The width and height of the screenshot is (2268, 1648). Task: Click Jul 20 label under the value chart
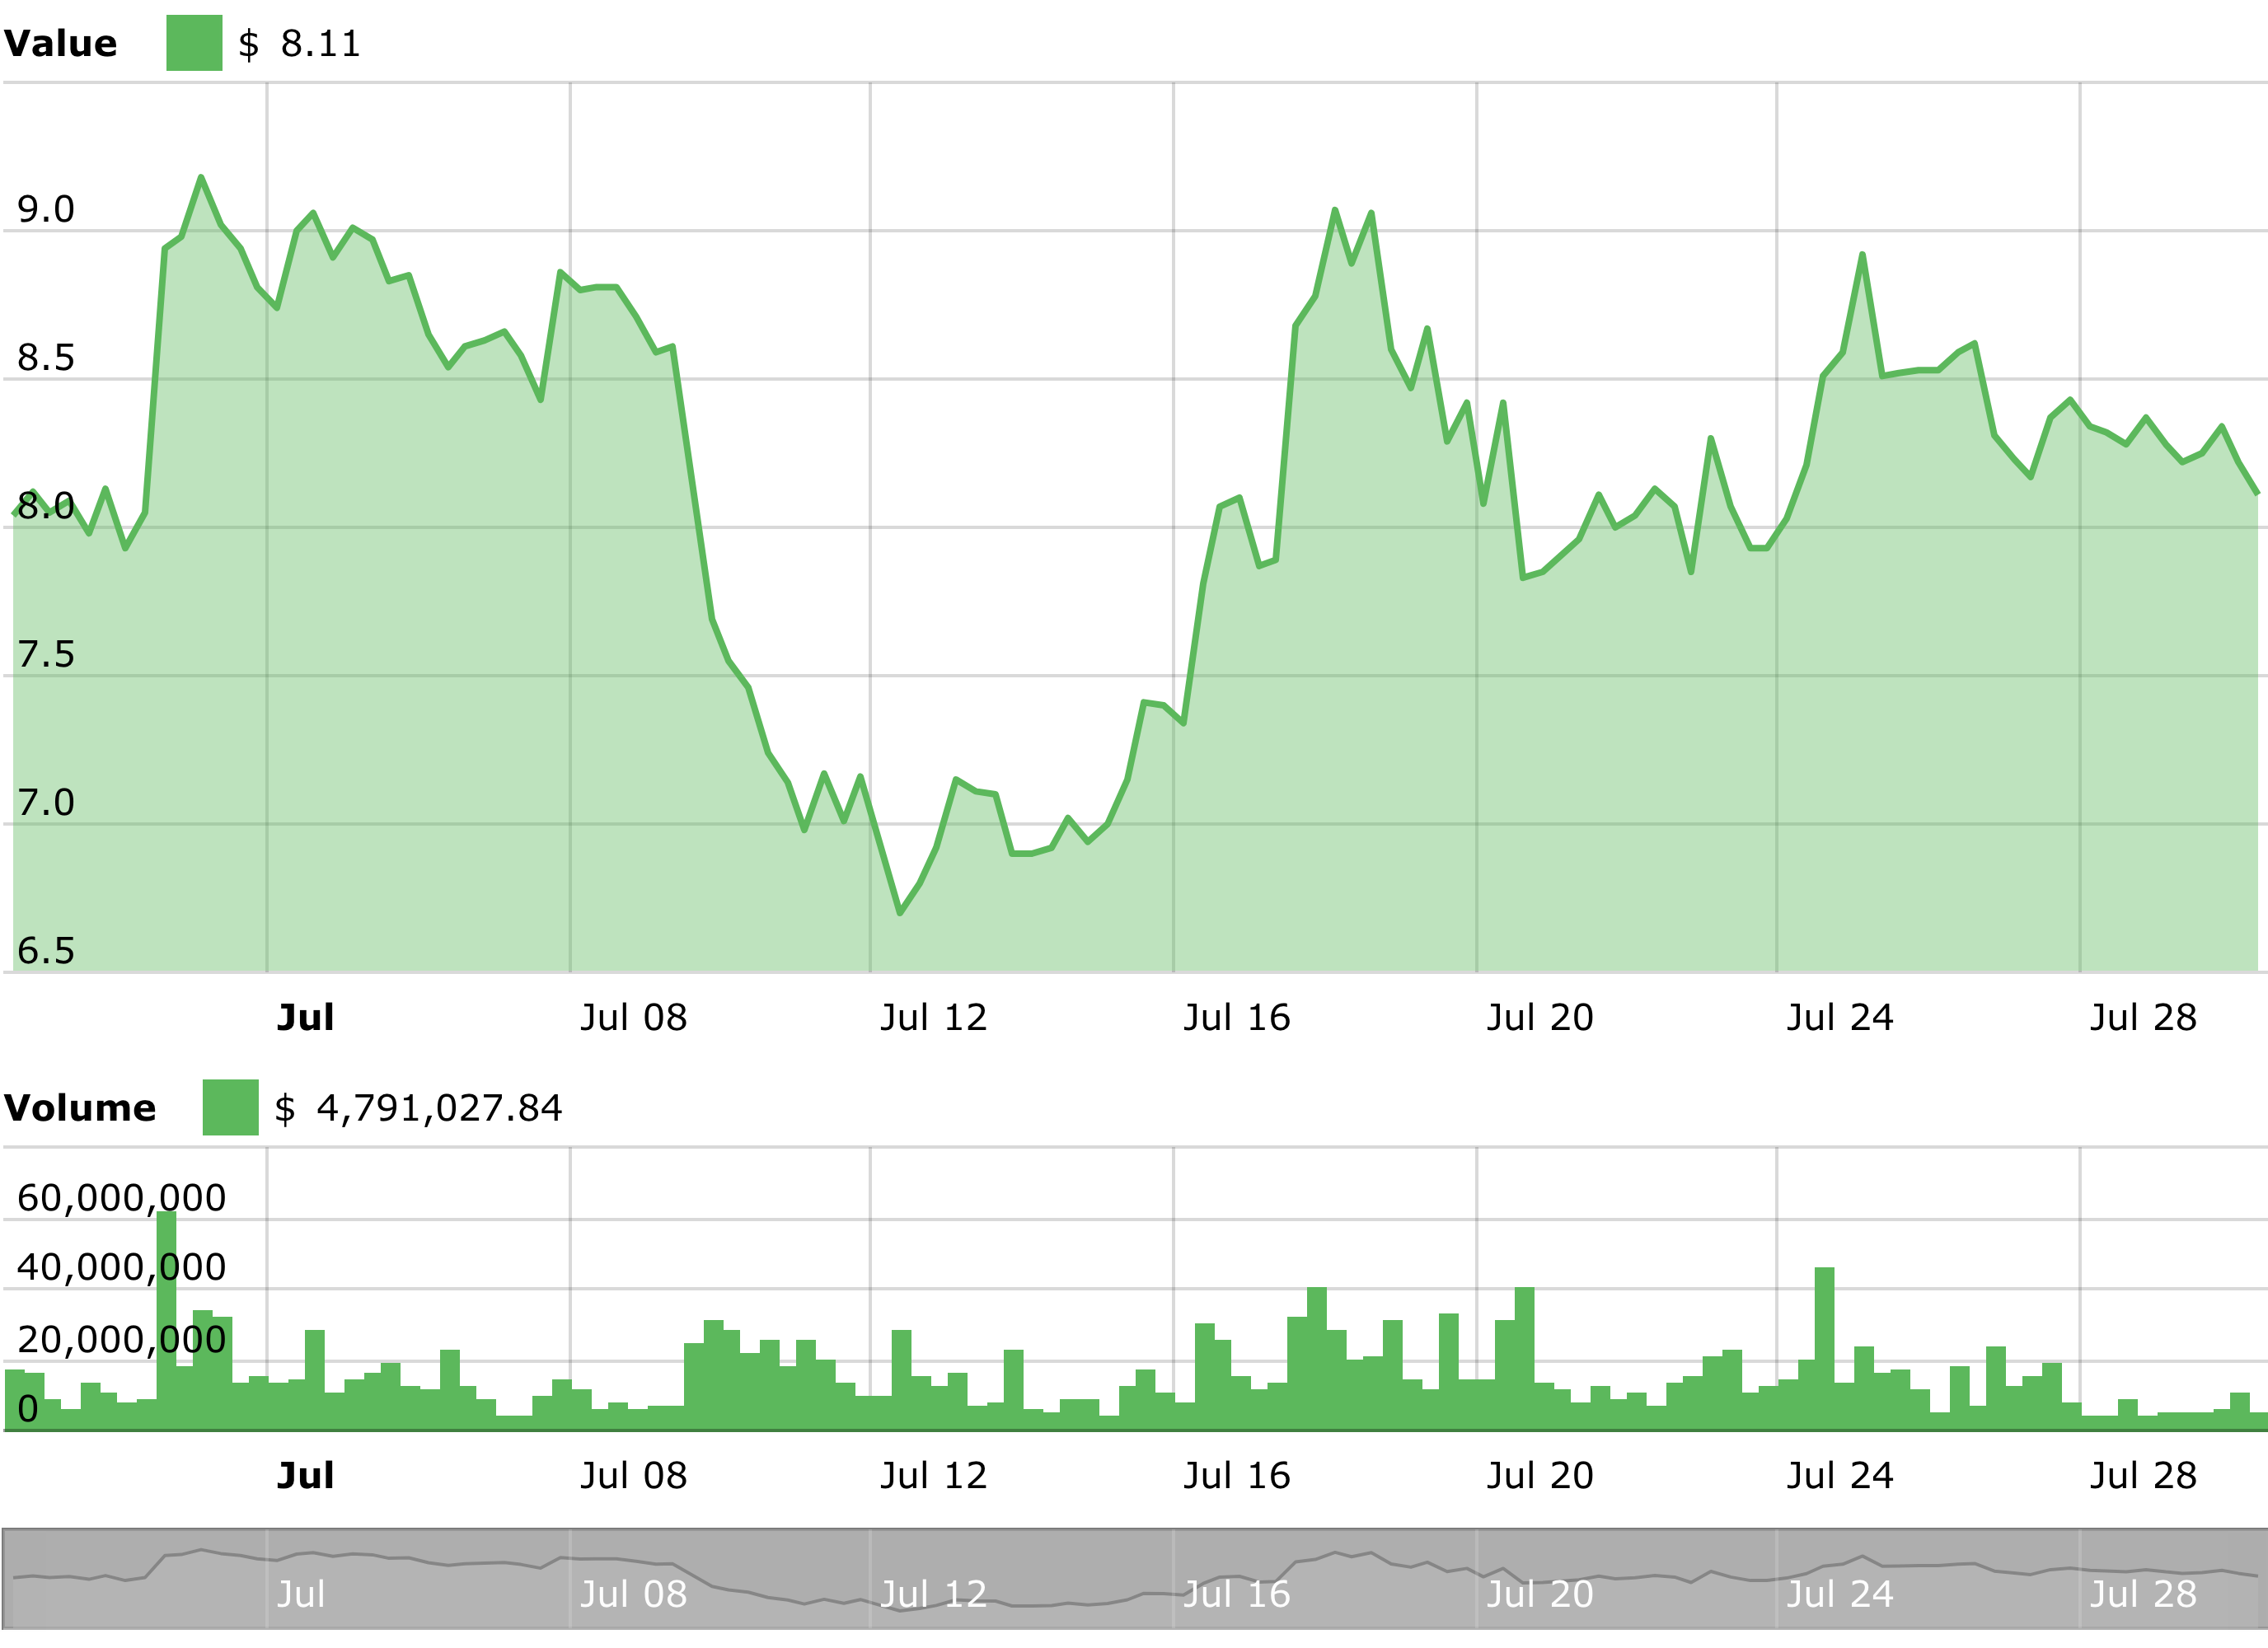point(1540,1018)
